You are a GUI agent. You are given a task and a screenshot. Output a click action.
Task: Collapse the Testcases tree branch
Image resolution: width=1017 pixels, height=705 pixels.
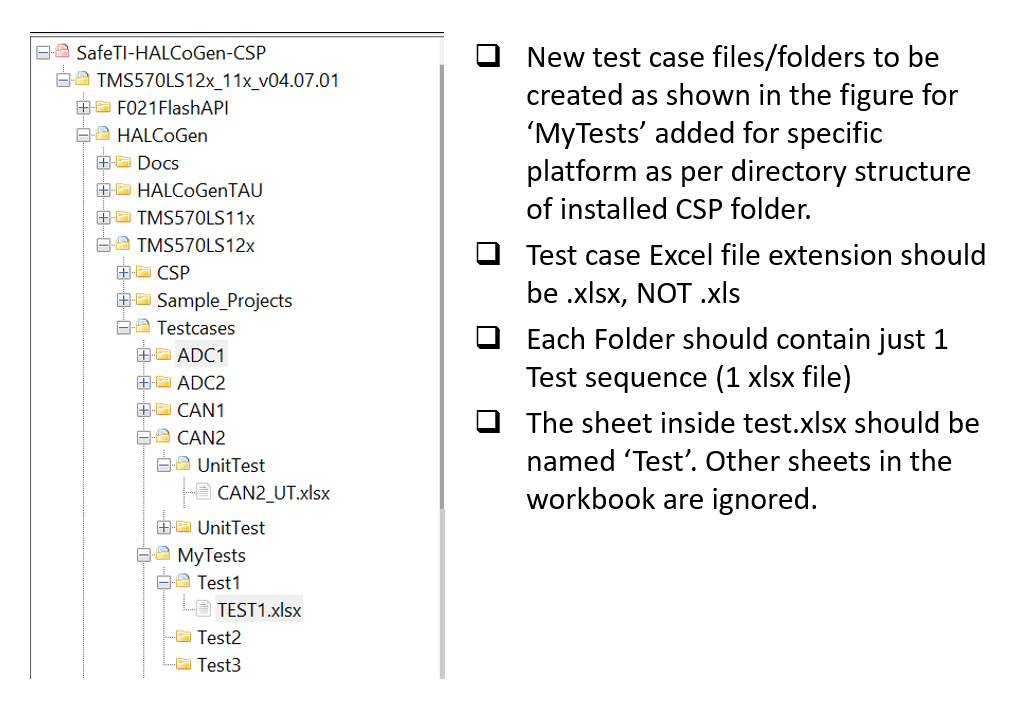coord(125,327)
